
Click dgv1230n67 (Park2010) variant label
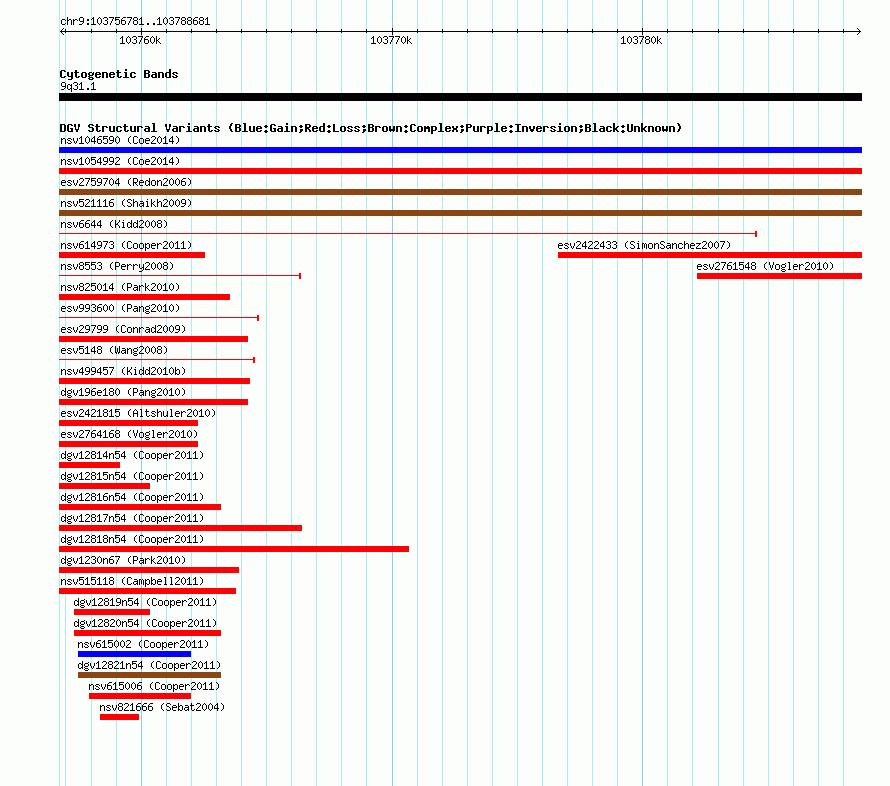123,560
